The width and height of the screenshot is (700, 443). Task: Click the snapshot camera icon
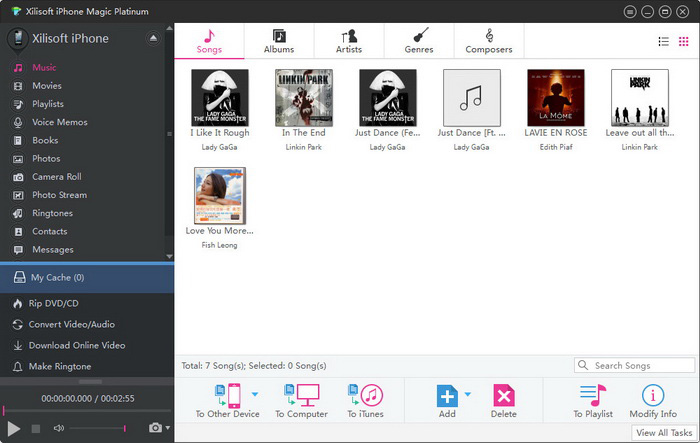155,428
